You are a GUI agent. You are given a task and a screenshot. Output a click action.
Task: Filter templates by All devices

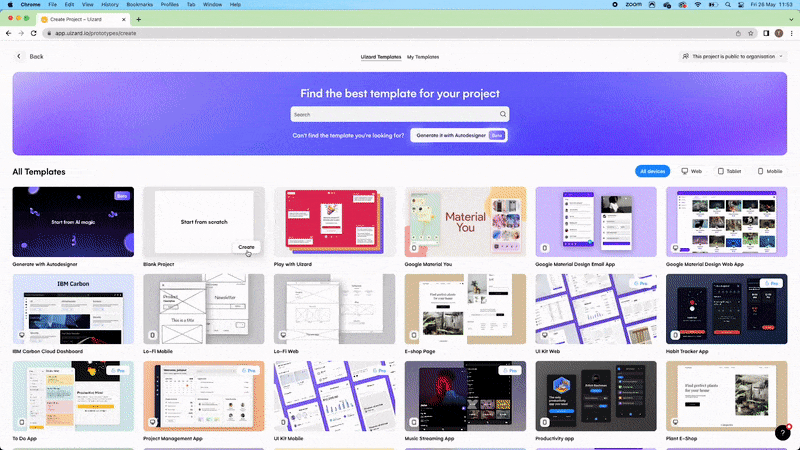652,171
